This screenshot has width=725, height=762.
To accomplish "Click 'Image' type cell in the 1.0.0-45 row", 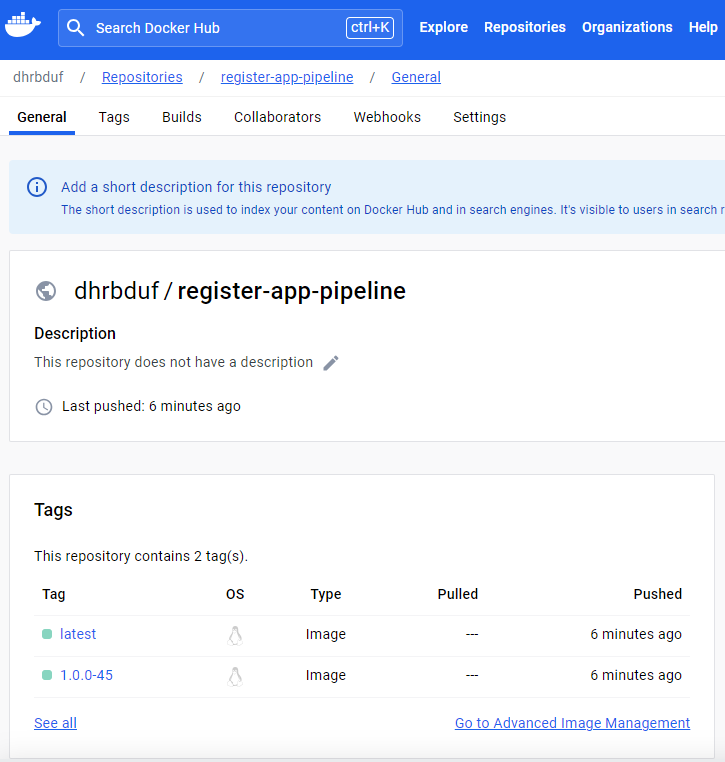I will point(326,675).
